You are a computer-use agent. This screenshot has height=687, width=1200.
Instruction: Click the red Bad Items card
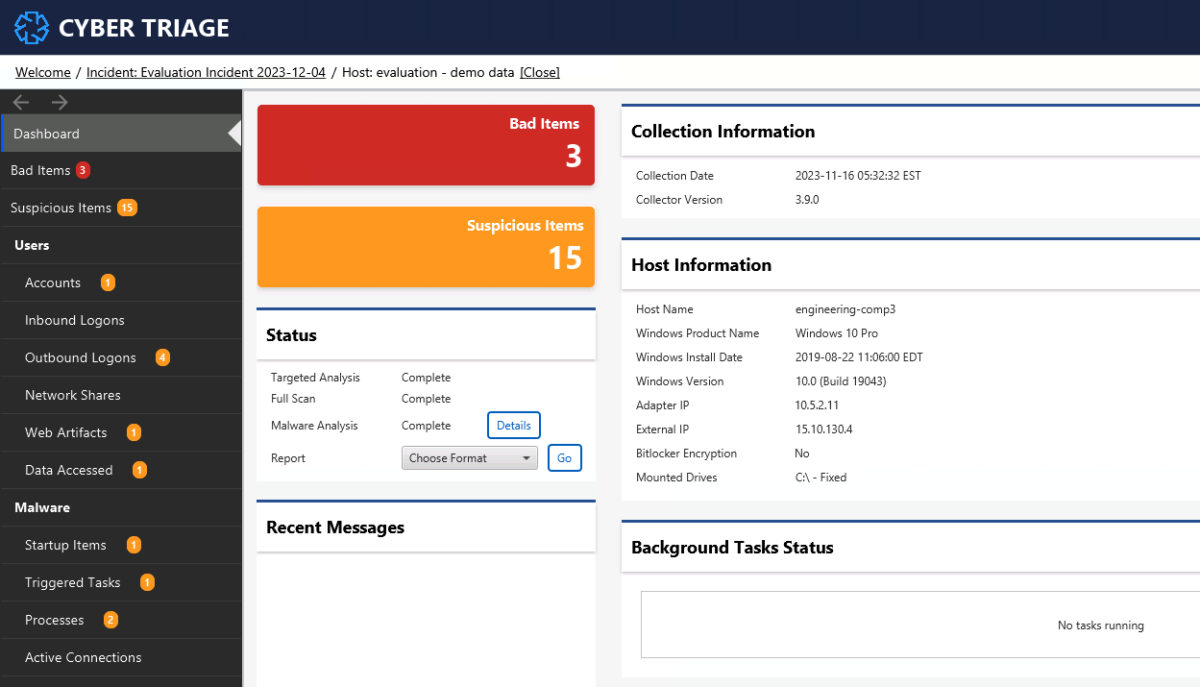point(425,145)
